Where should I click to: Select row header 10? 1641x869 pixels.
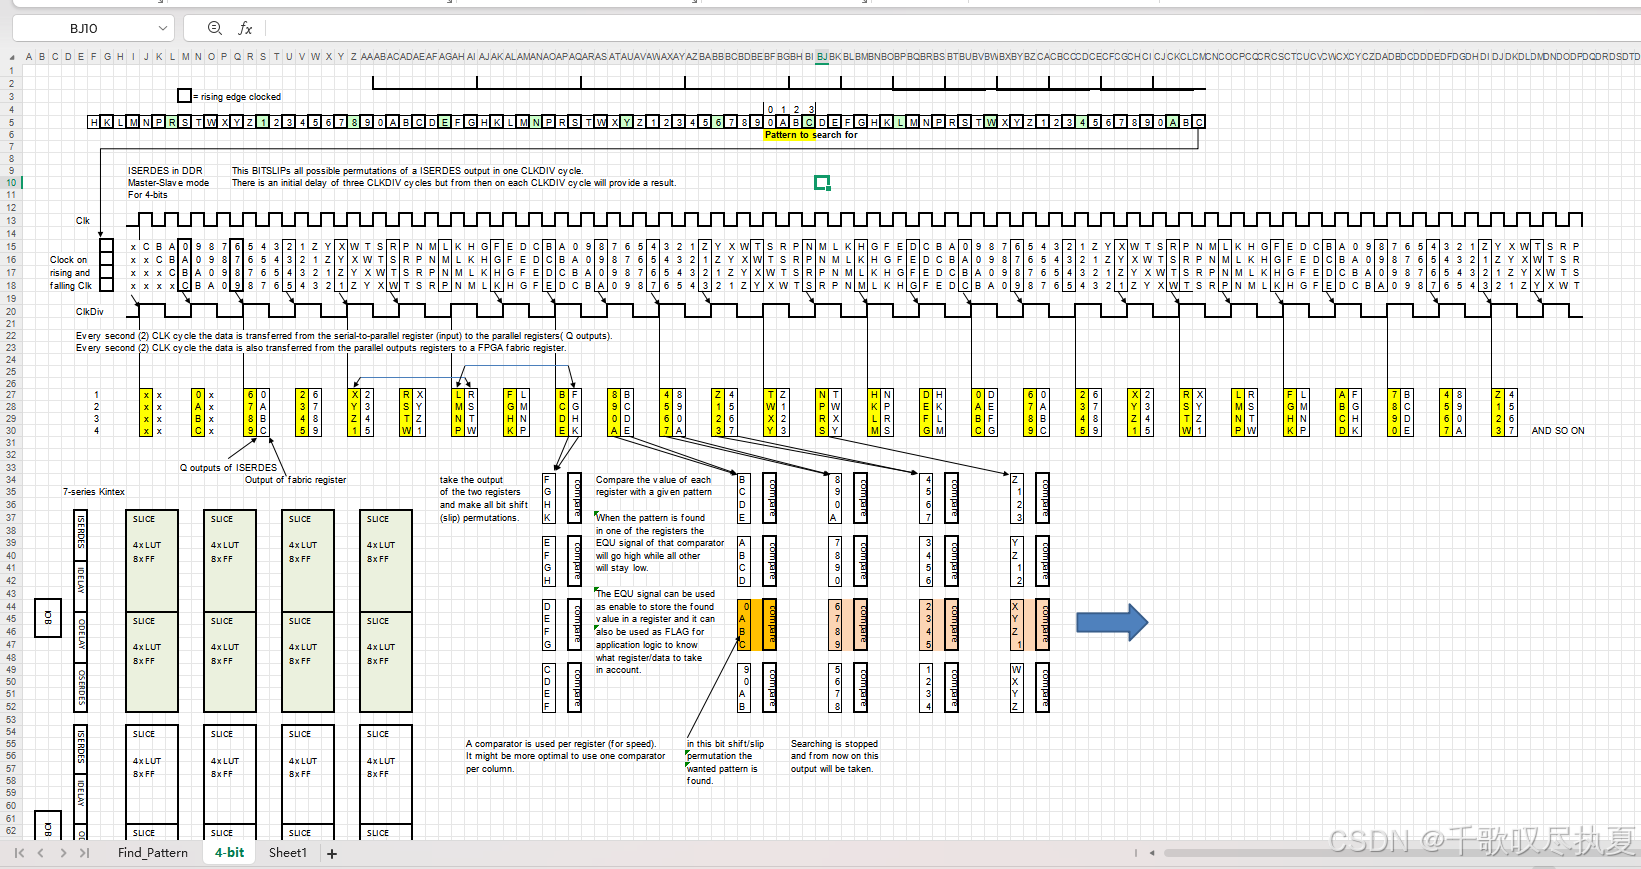click(x=11, y=183)
